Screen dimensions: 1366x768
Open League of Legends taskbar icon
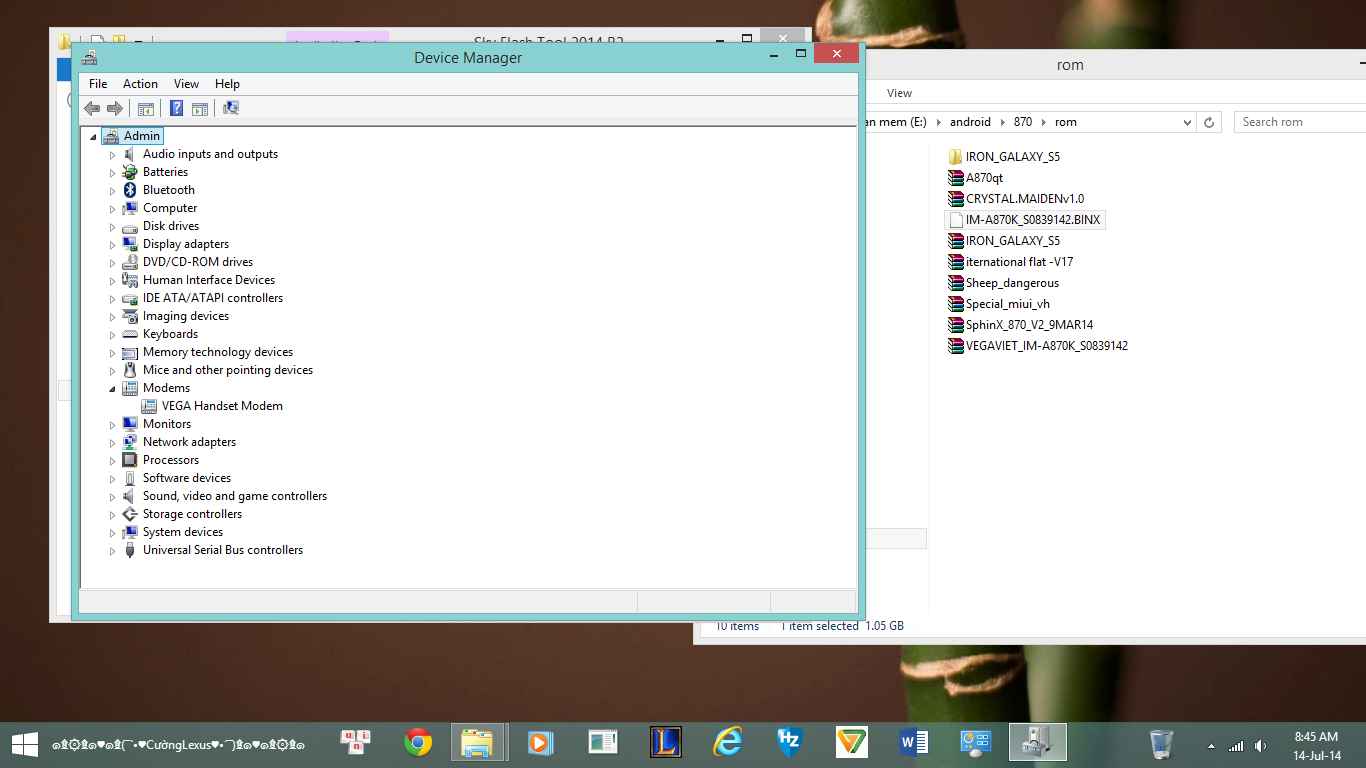pos(666,742)
